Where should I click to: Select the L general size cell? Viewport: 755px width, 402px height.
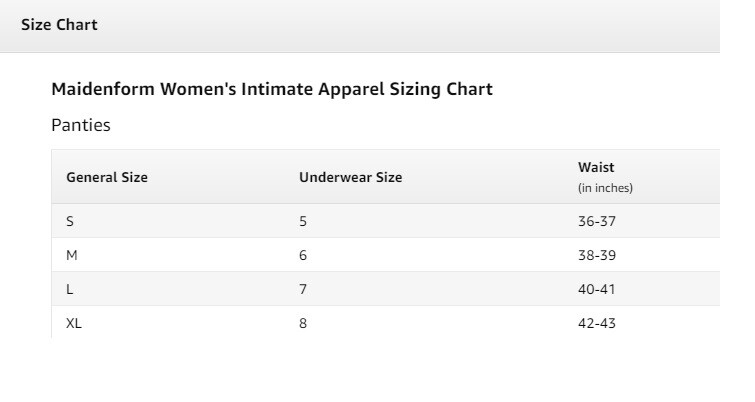[x=69, y=289]
